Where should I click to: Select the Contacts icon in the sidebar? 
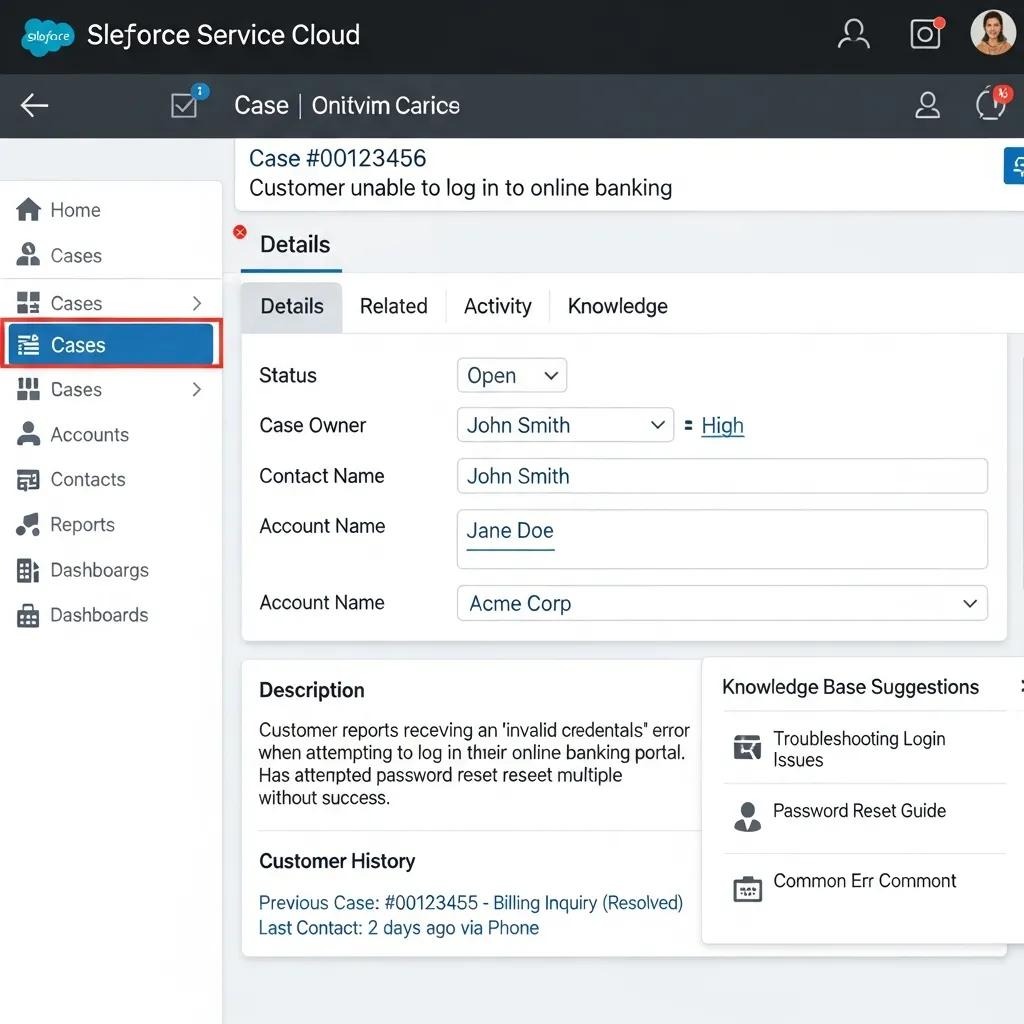tap(27, 479)
